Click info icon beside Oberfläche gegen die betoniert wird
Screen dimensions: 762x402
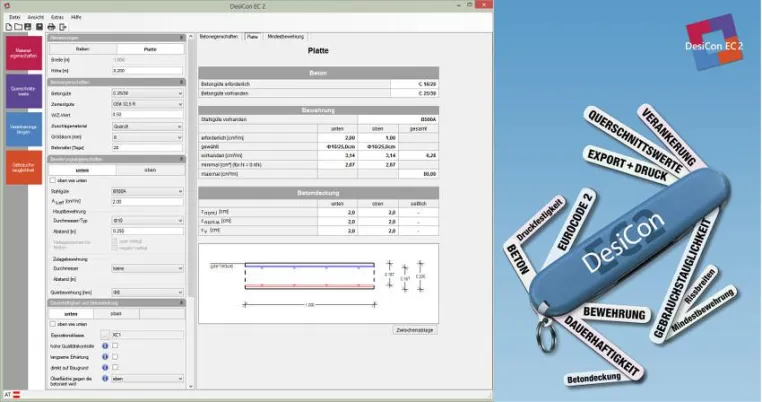coord(105,378)
